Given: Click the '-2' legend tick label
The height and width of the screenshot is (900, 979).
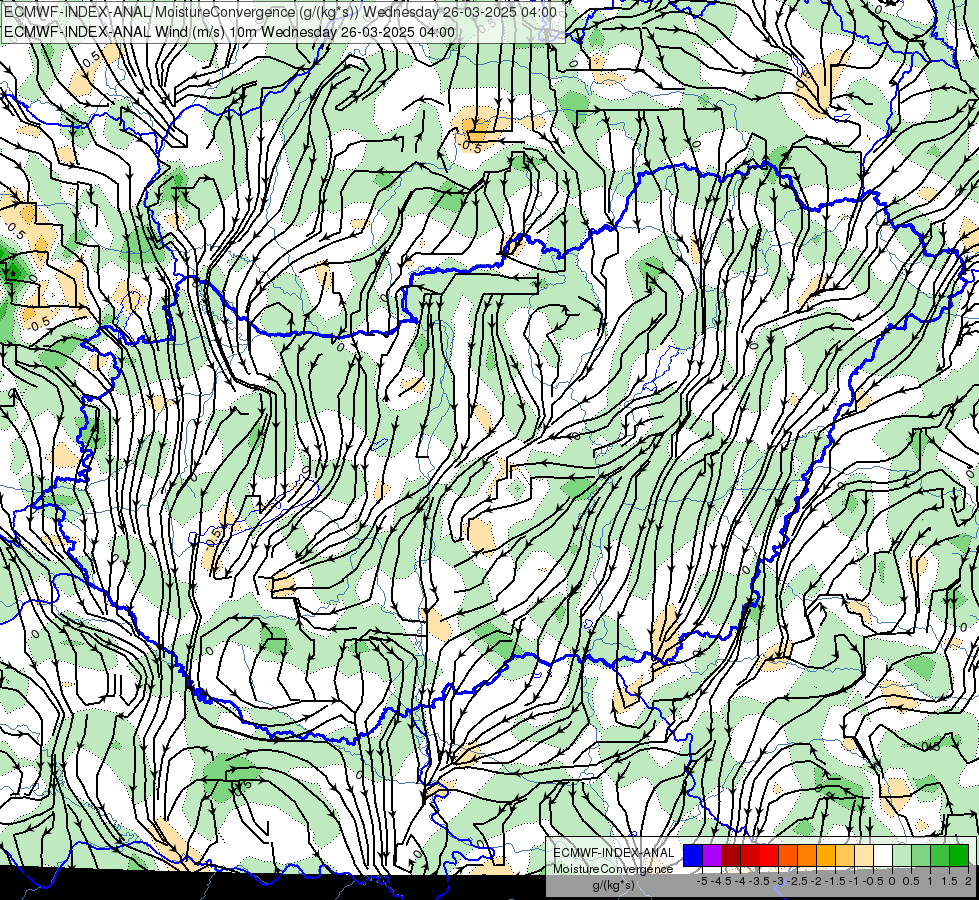Looking at the screenshot, I should 816,881.
